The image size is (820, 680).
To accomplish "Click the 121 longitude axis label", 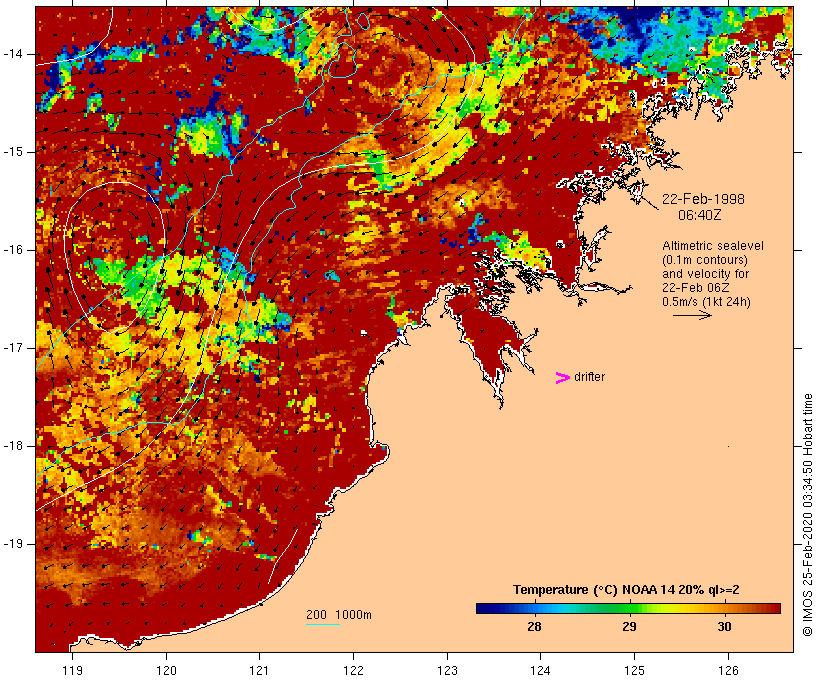I will click(x=259, y=670).
